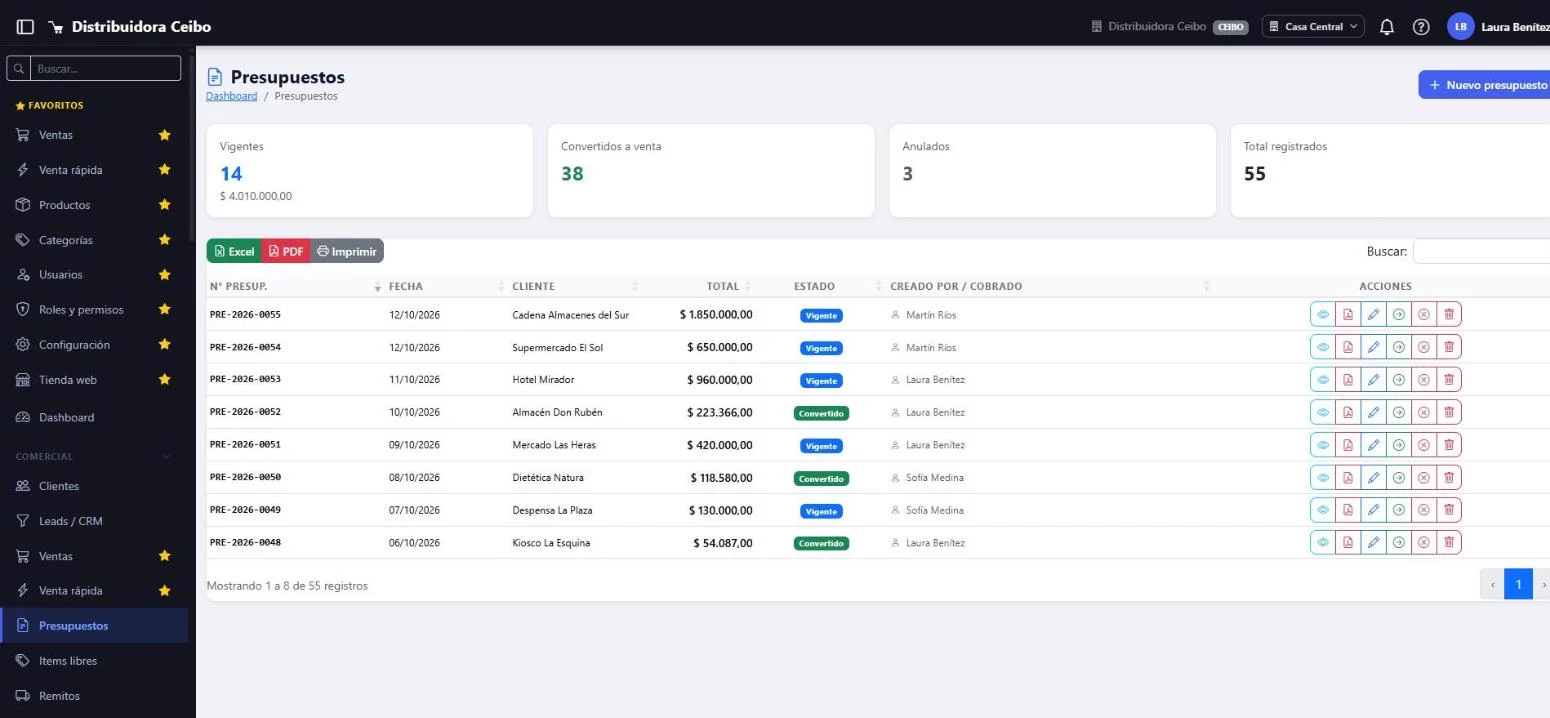View the Almacén Don Rubén budget via eye icon

(1323, 412)
